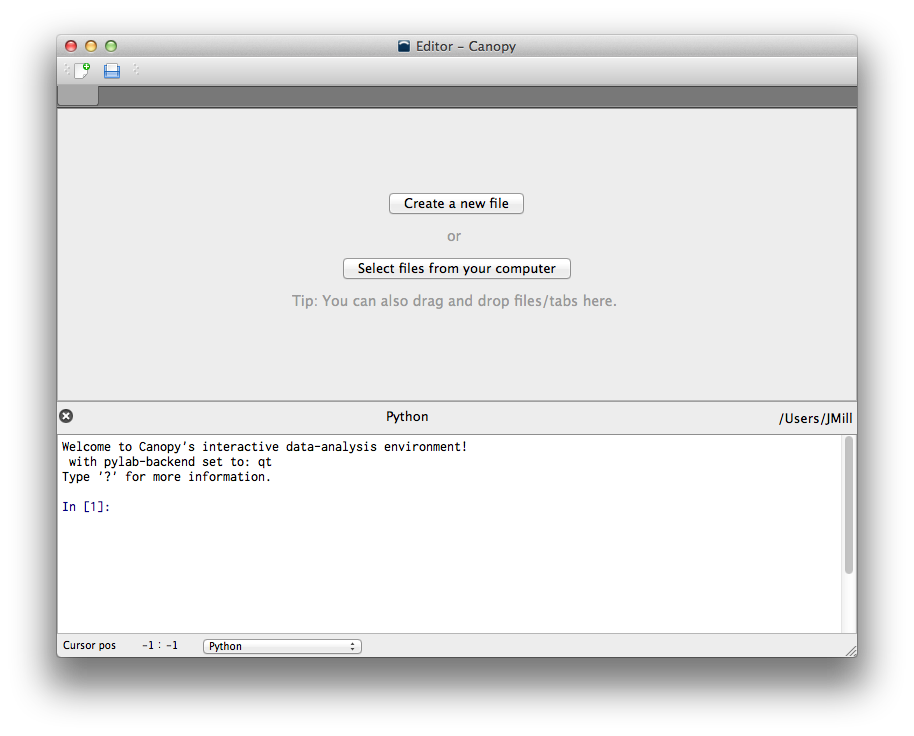Click the drag and drop tip text
This screenshot has height=736, width=914.
coord(454,301)
